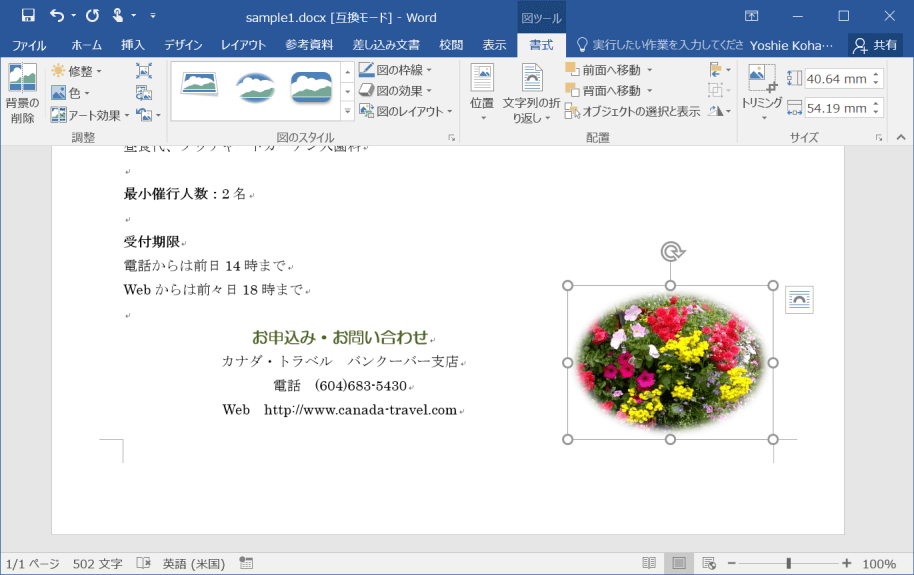Click the rotation handle above the flower picture

pos(672,251)
